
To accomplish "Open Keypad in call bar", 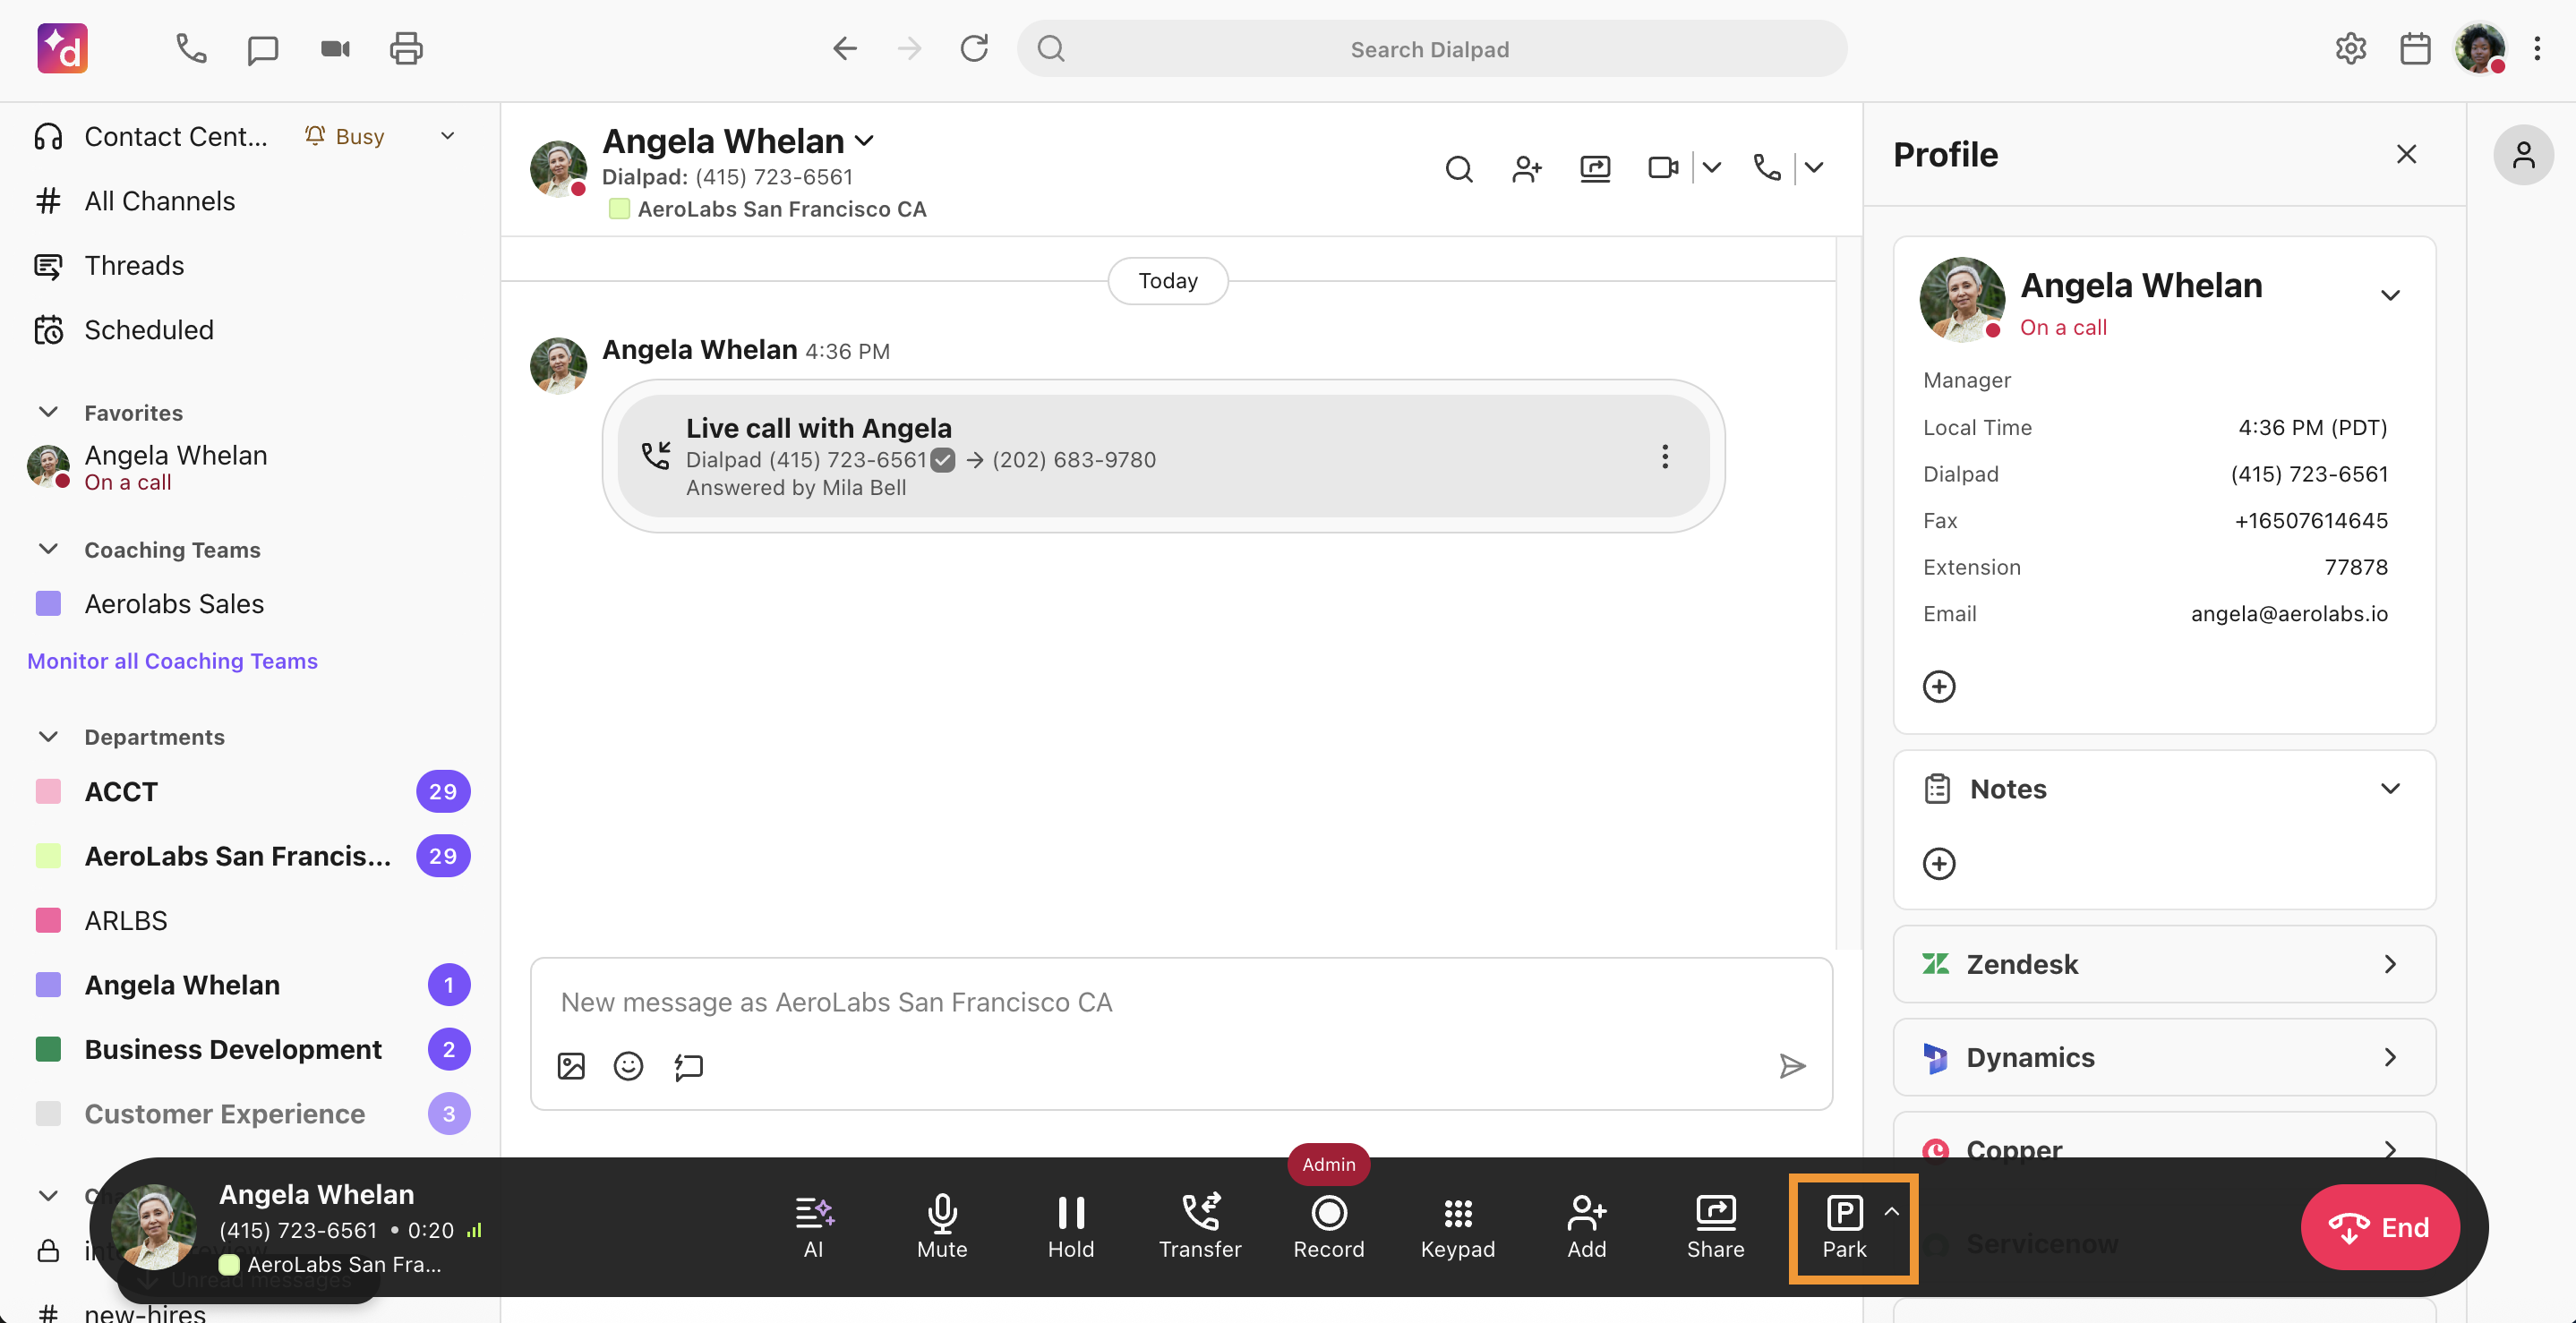I will coord(1458,1227).
